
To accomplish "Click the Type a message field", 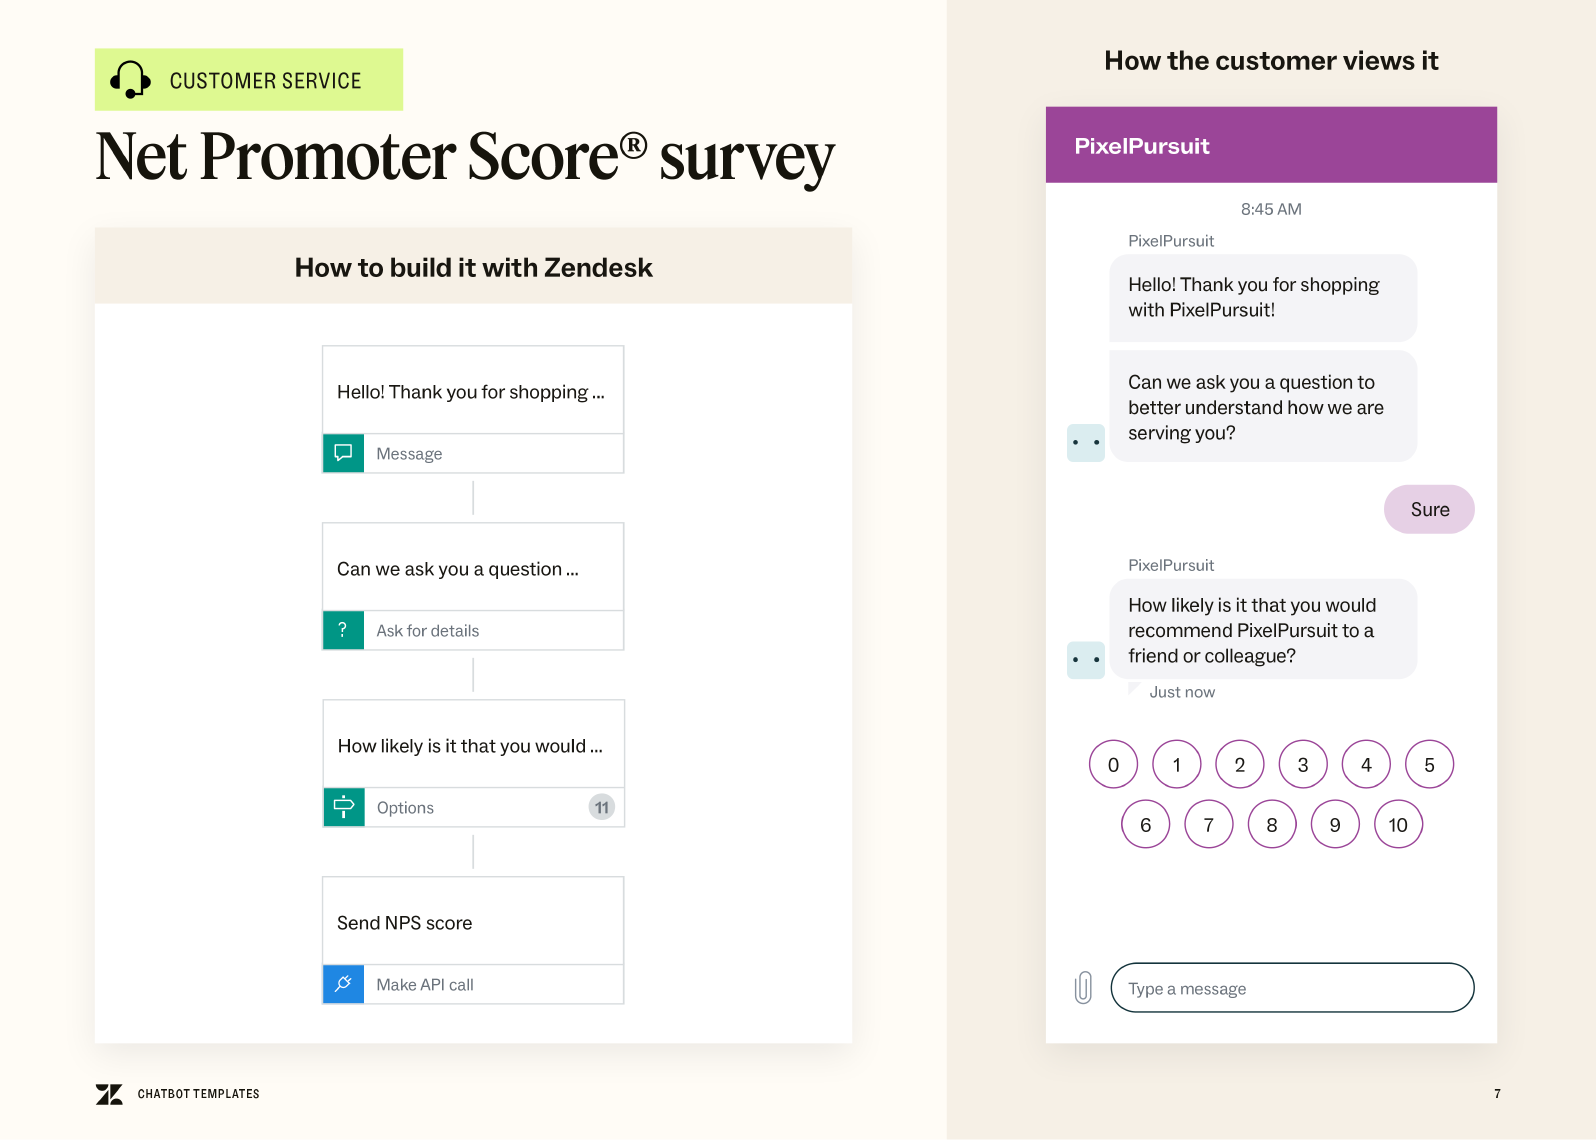I will 1292,988.
